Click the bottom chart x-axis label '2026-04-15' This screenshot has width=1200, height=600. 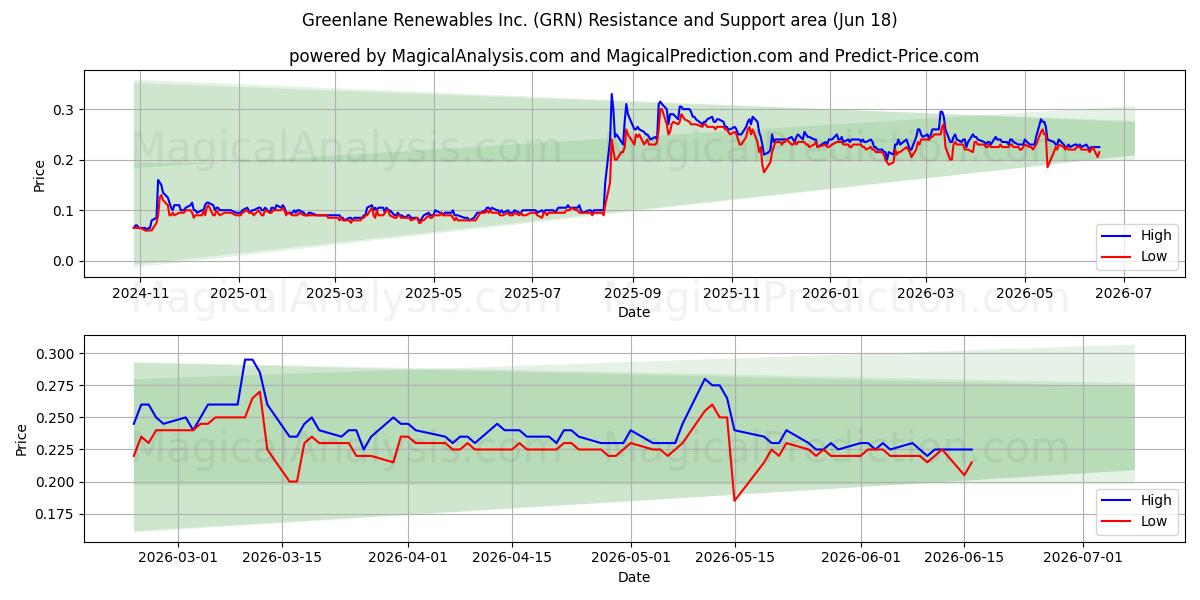tap(512, 558)
